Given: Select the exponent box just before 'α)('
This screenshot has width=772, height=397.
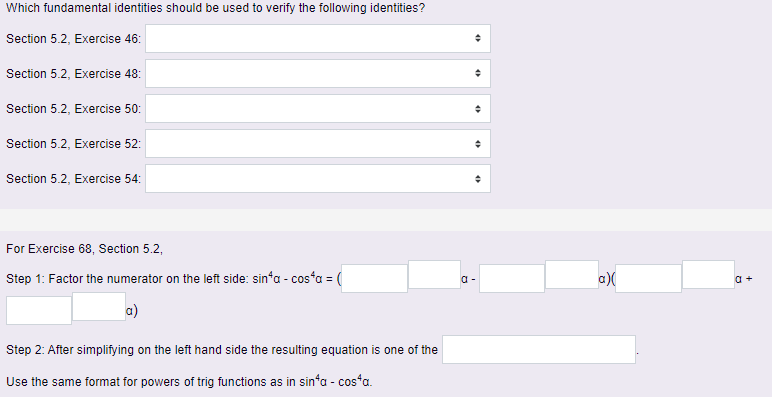Looking at the screenshot, I should pos(572,274).
